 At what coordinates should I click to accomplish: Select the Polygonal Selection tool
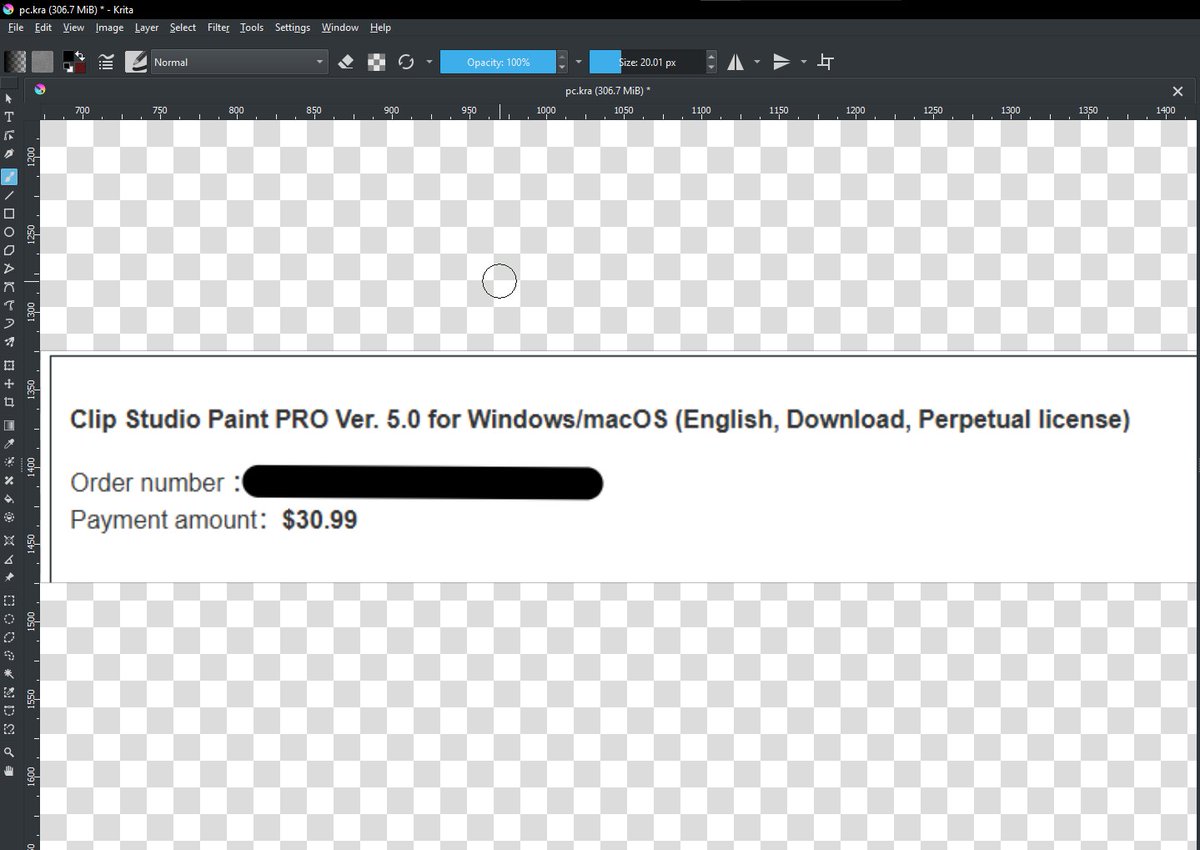[9, 637]
